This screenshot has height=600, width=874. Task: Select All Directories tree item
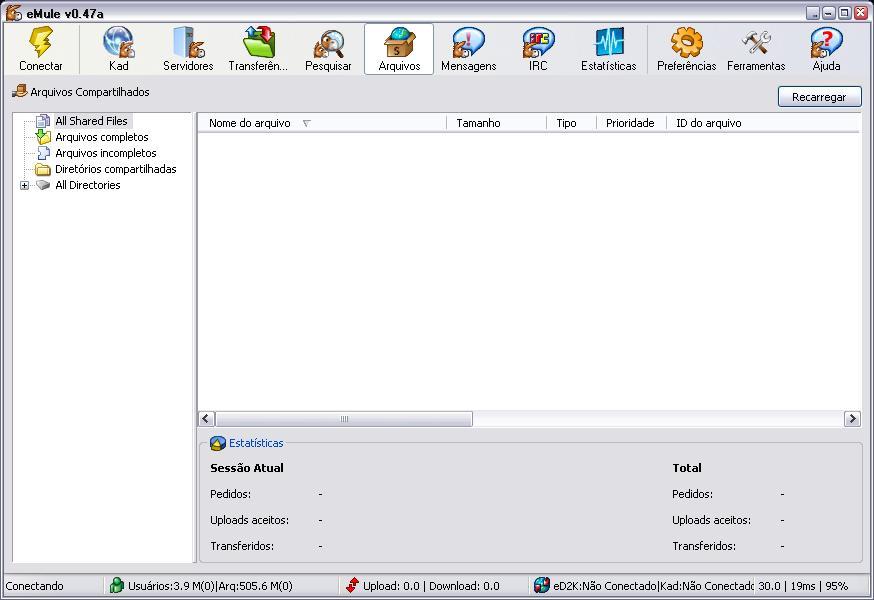pos(88,185)
